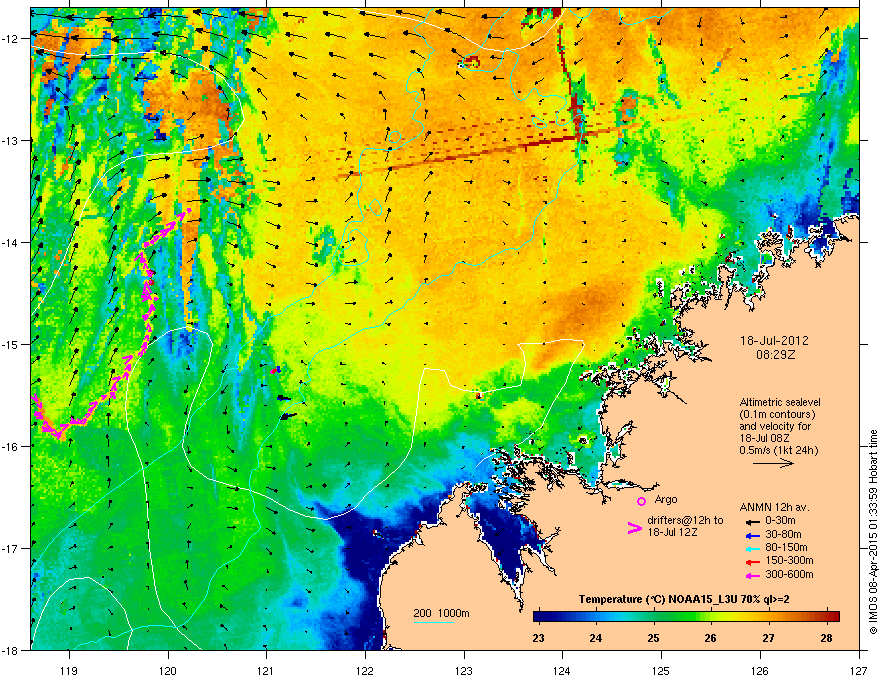The height and width of the screenshot is (680, 880).
Task: Click longitude axis label 121
Action: coord(266,670)
